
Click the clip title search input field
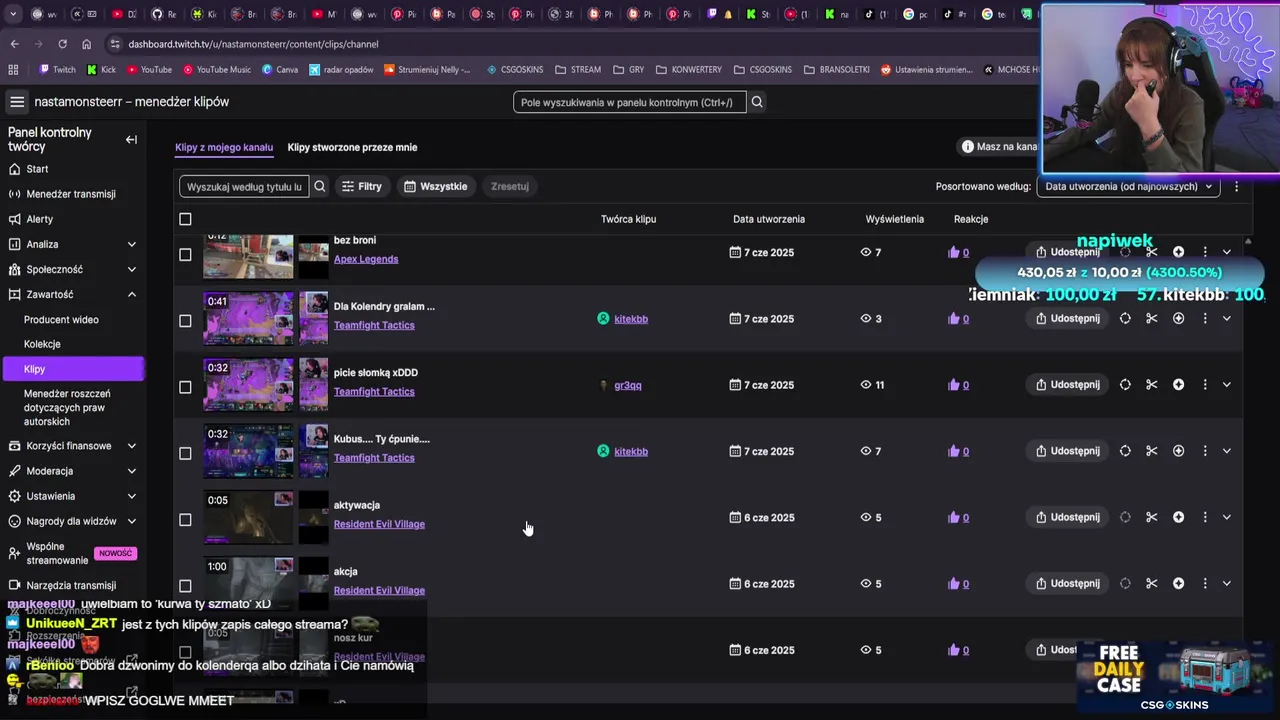coord(244,186)
